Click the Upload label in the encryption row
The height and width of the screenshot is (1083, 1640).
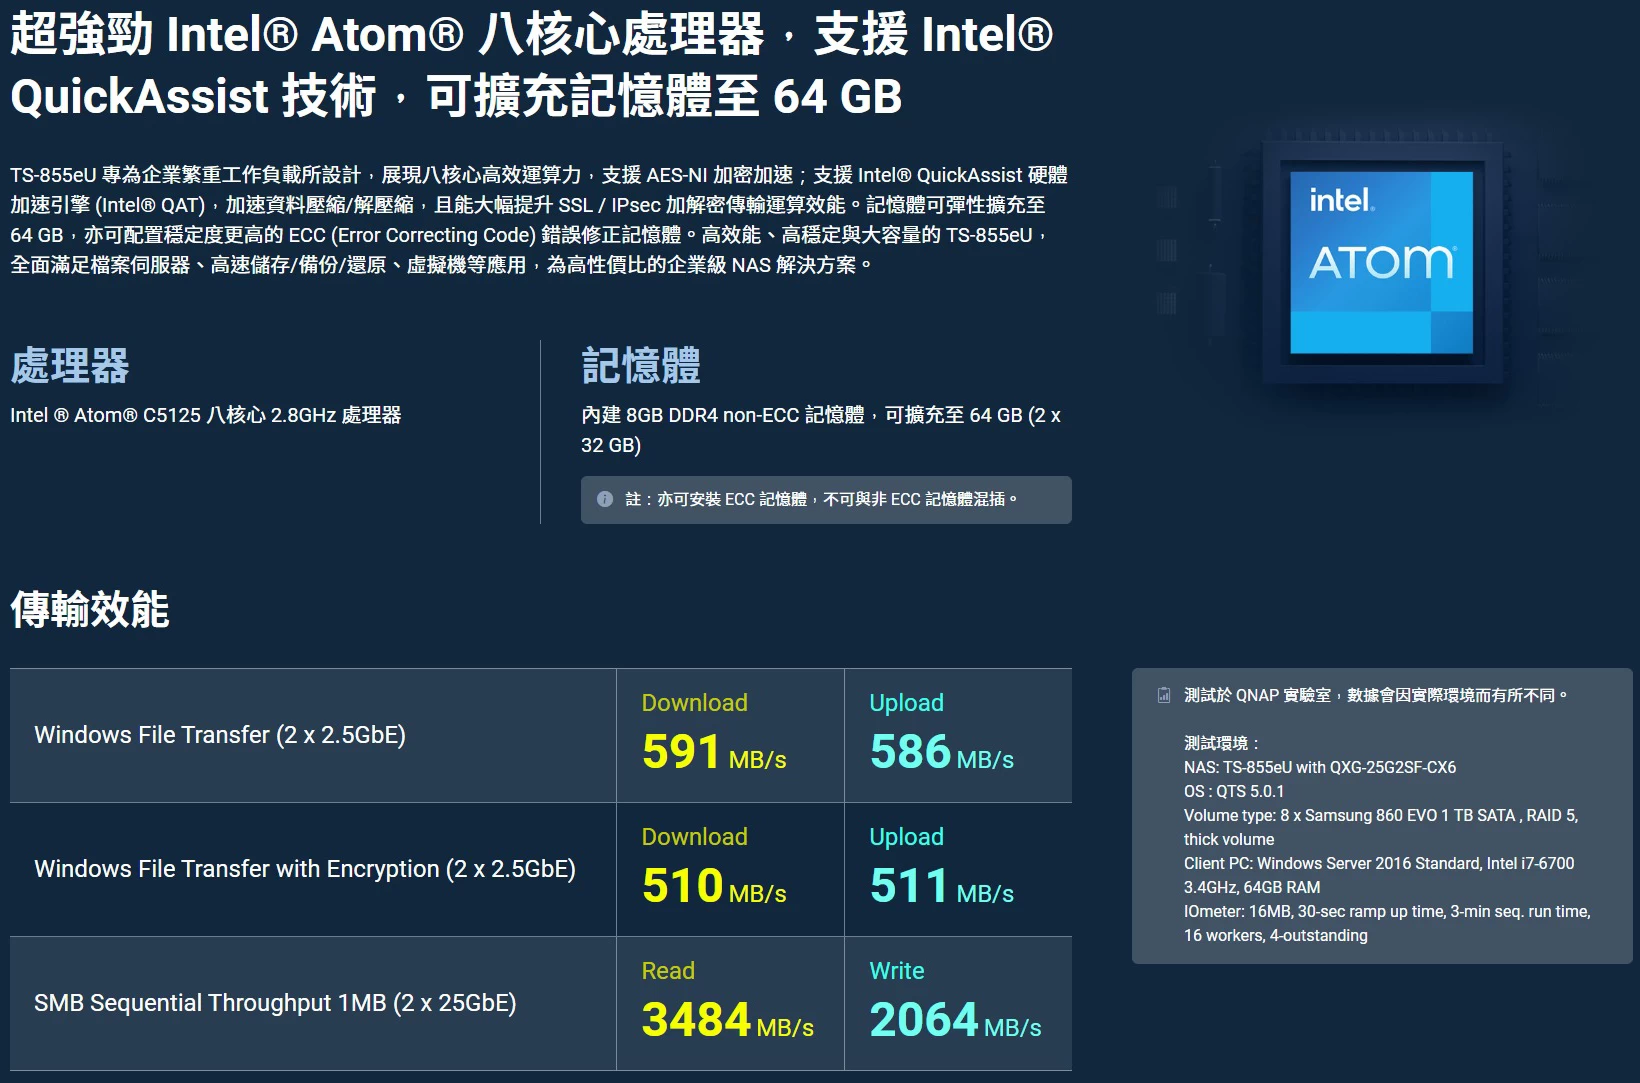pyautogui.click(x=907, y=837)
